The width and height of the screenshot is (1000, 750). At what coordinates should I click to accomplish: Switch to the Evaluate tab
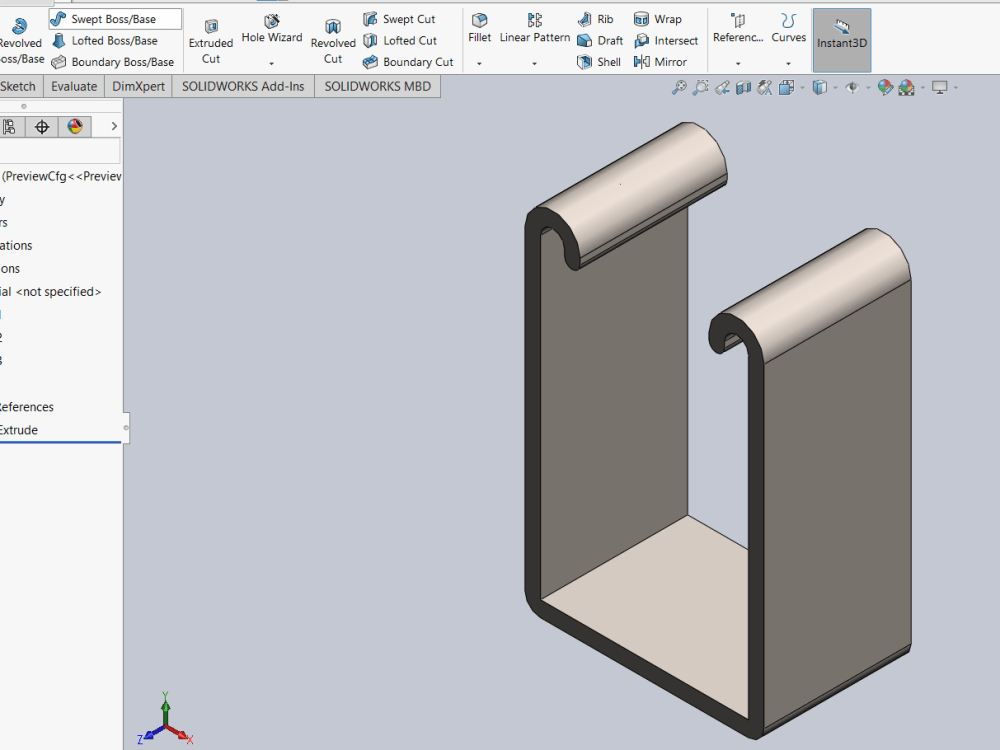pyautogui.click(x=73, y=86)
